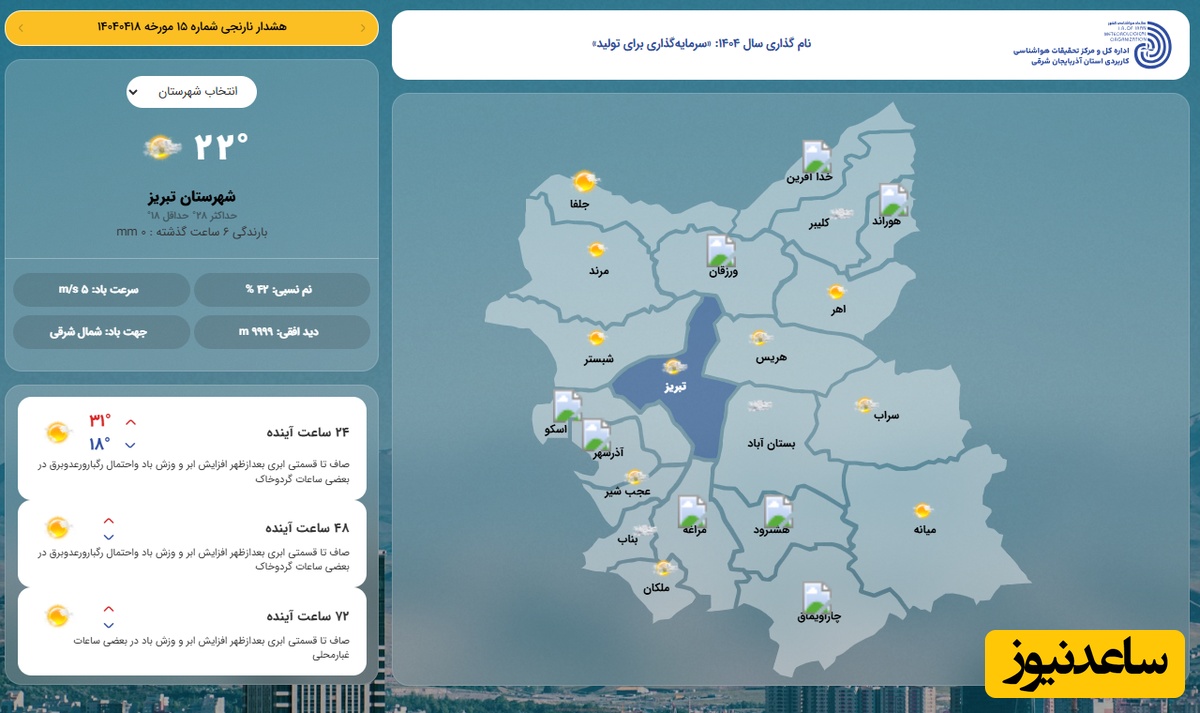Click the weather icon above Marand (مرند)
Screen dimensions: 1200x713
coord(597,249)
